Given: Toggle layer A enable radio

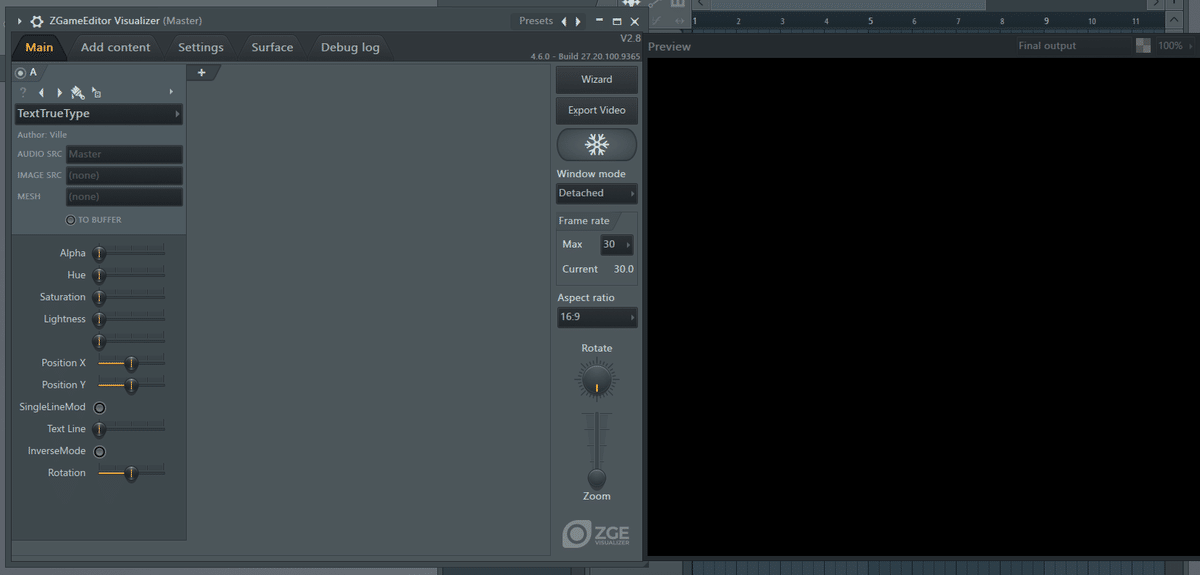Looking at the screenshot, I should [21, 73].
